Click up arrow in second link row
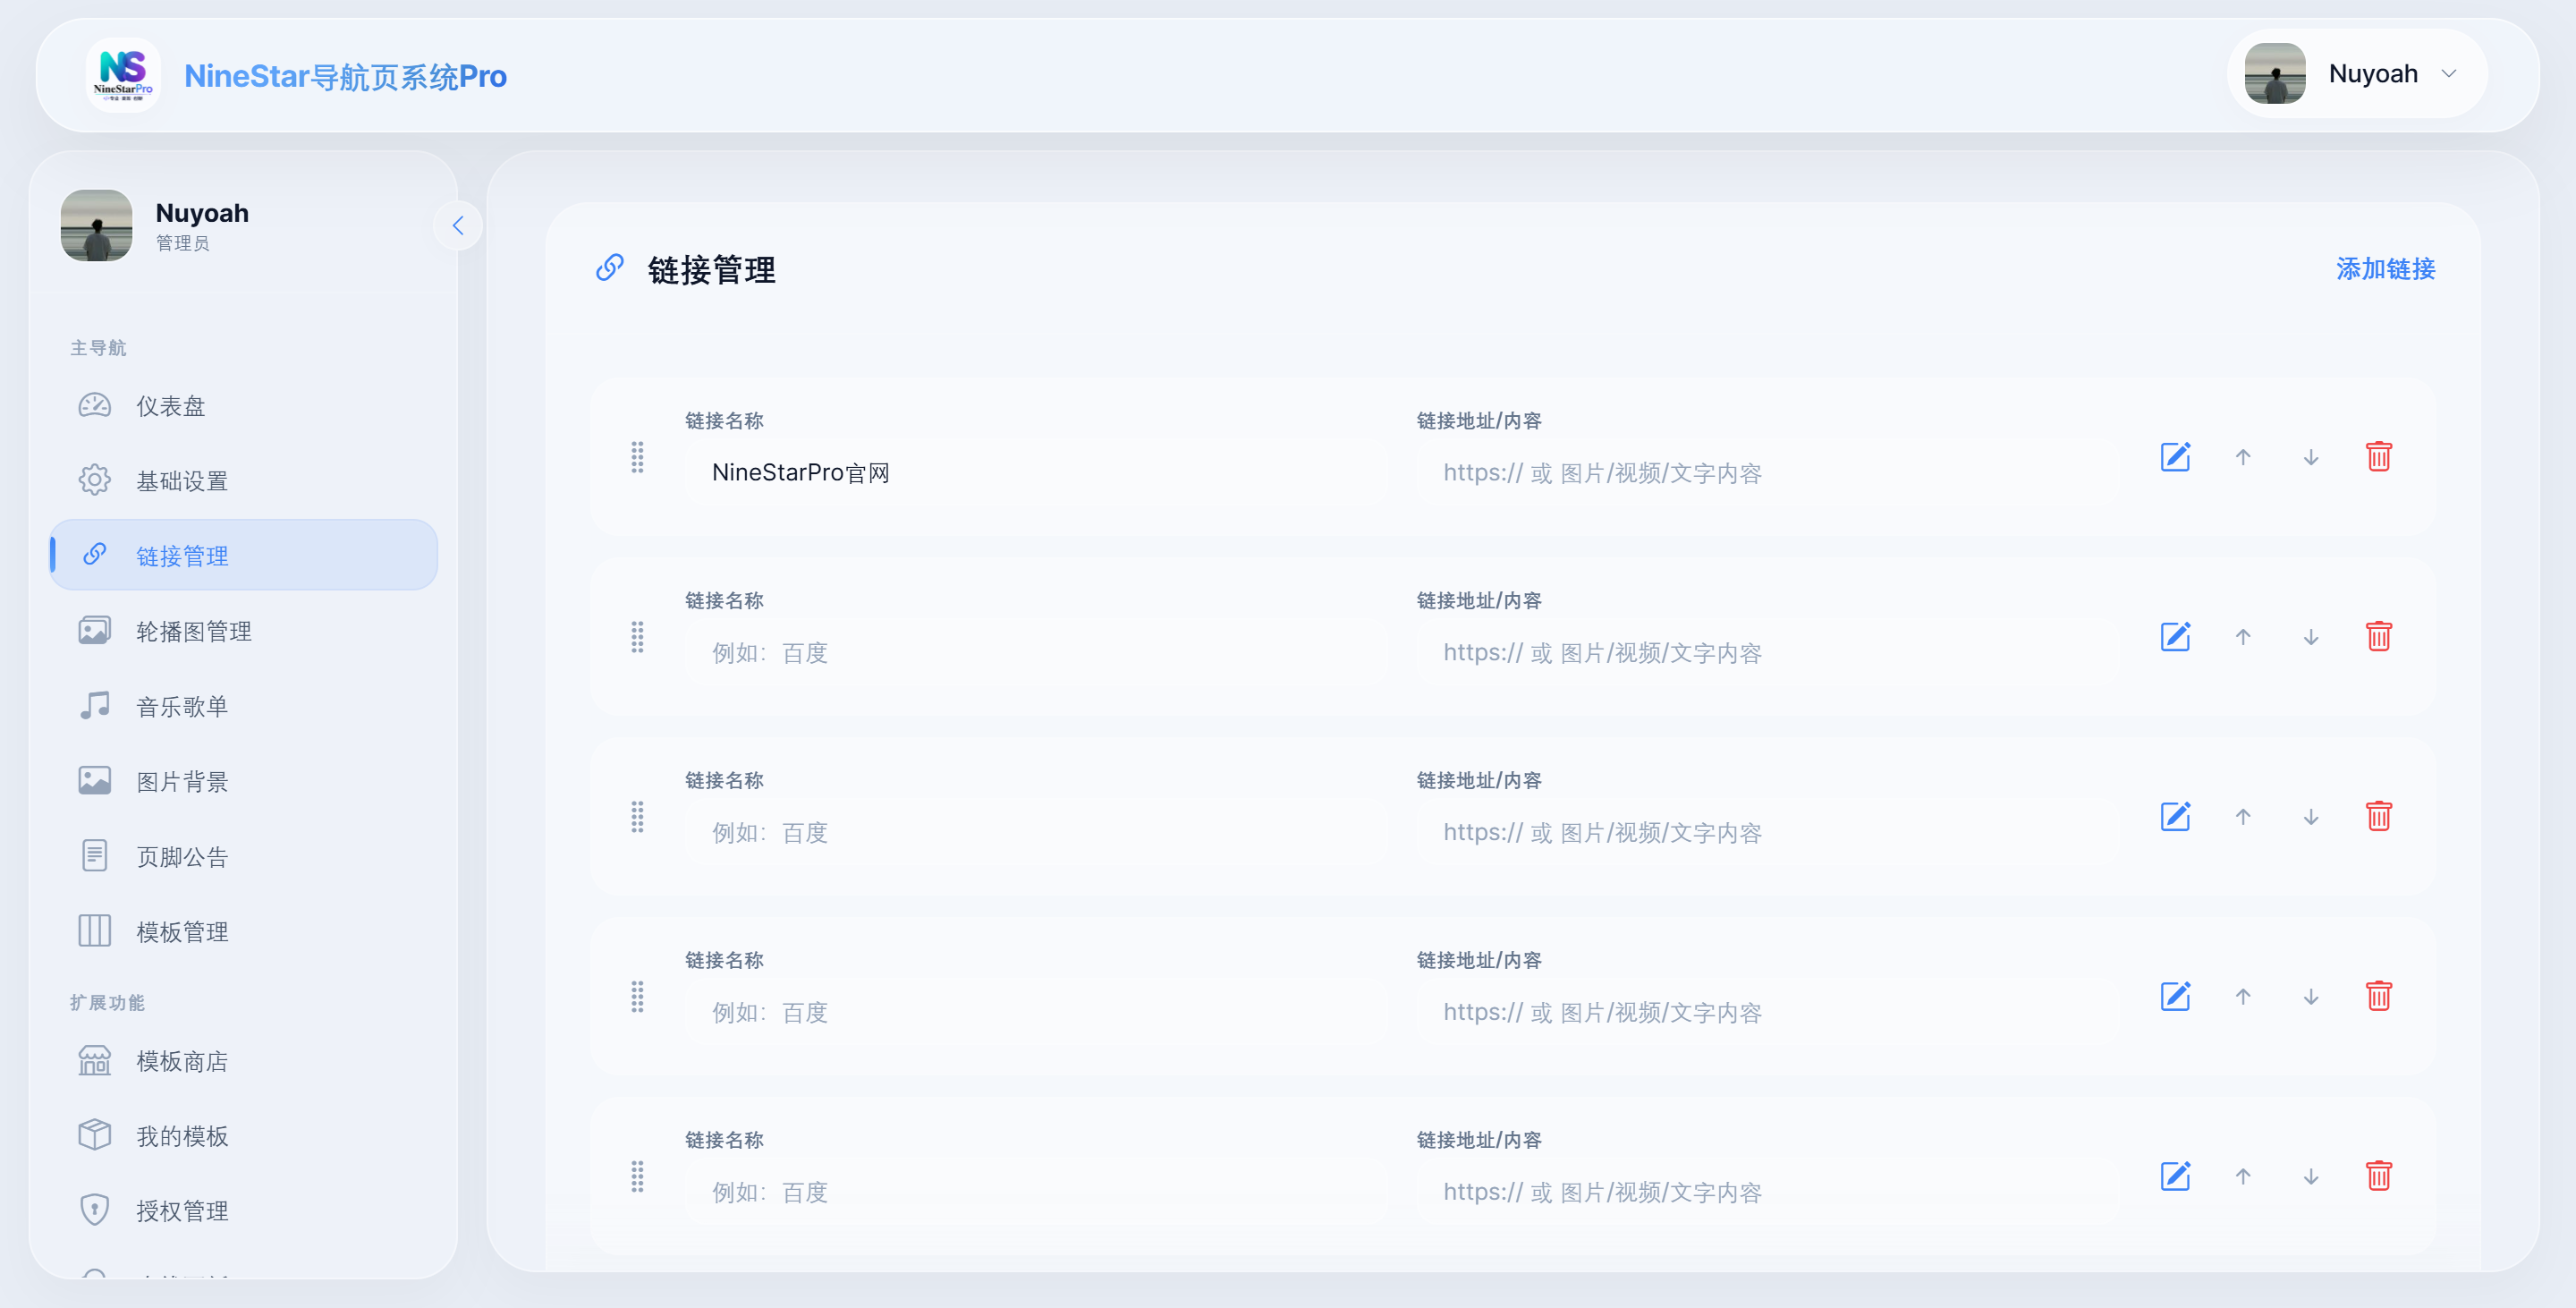This screenshot has width=2576, height=1308. pos(2243,637)
